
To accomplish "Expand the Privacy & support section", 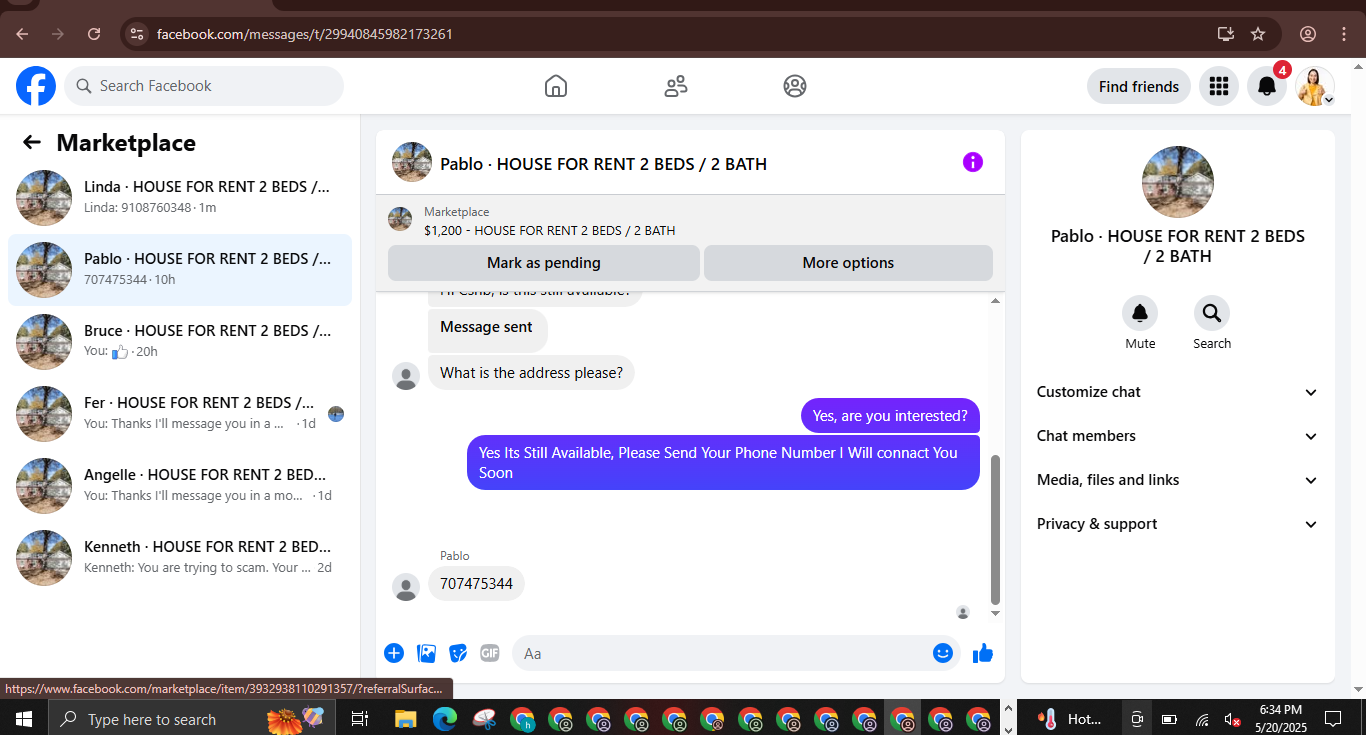I will [1177, 524].
